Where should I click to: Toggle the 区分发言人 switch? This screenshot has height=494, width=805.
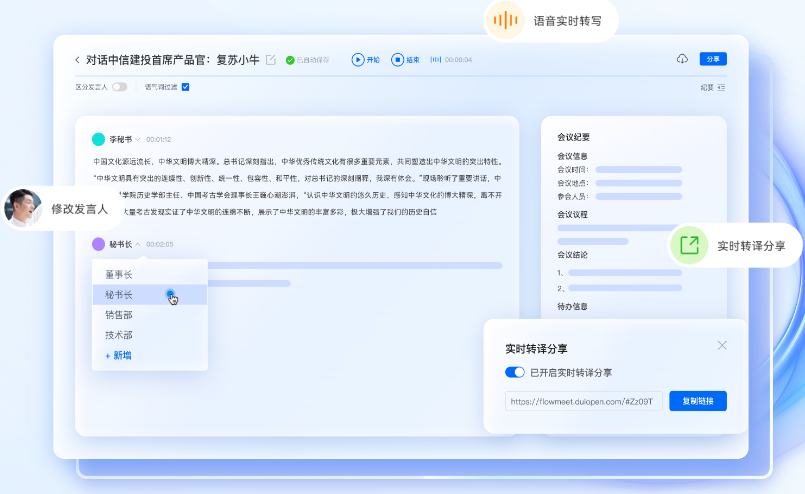pos(120,87)
